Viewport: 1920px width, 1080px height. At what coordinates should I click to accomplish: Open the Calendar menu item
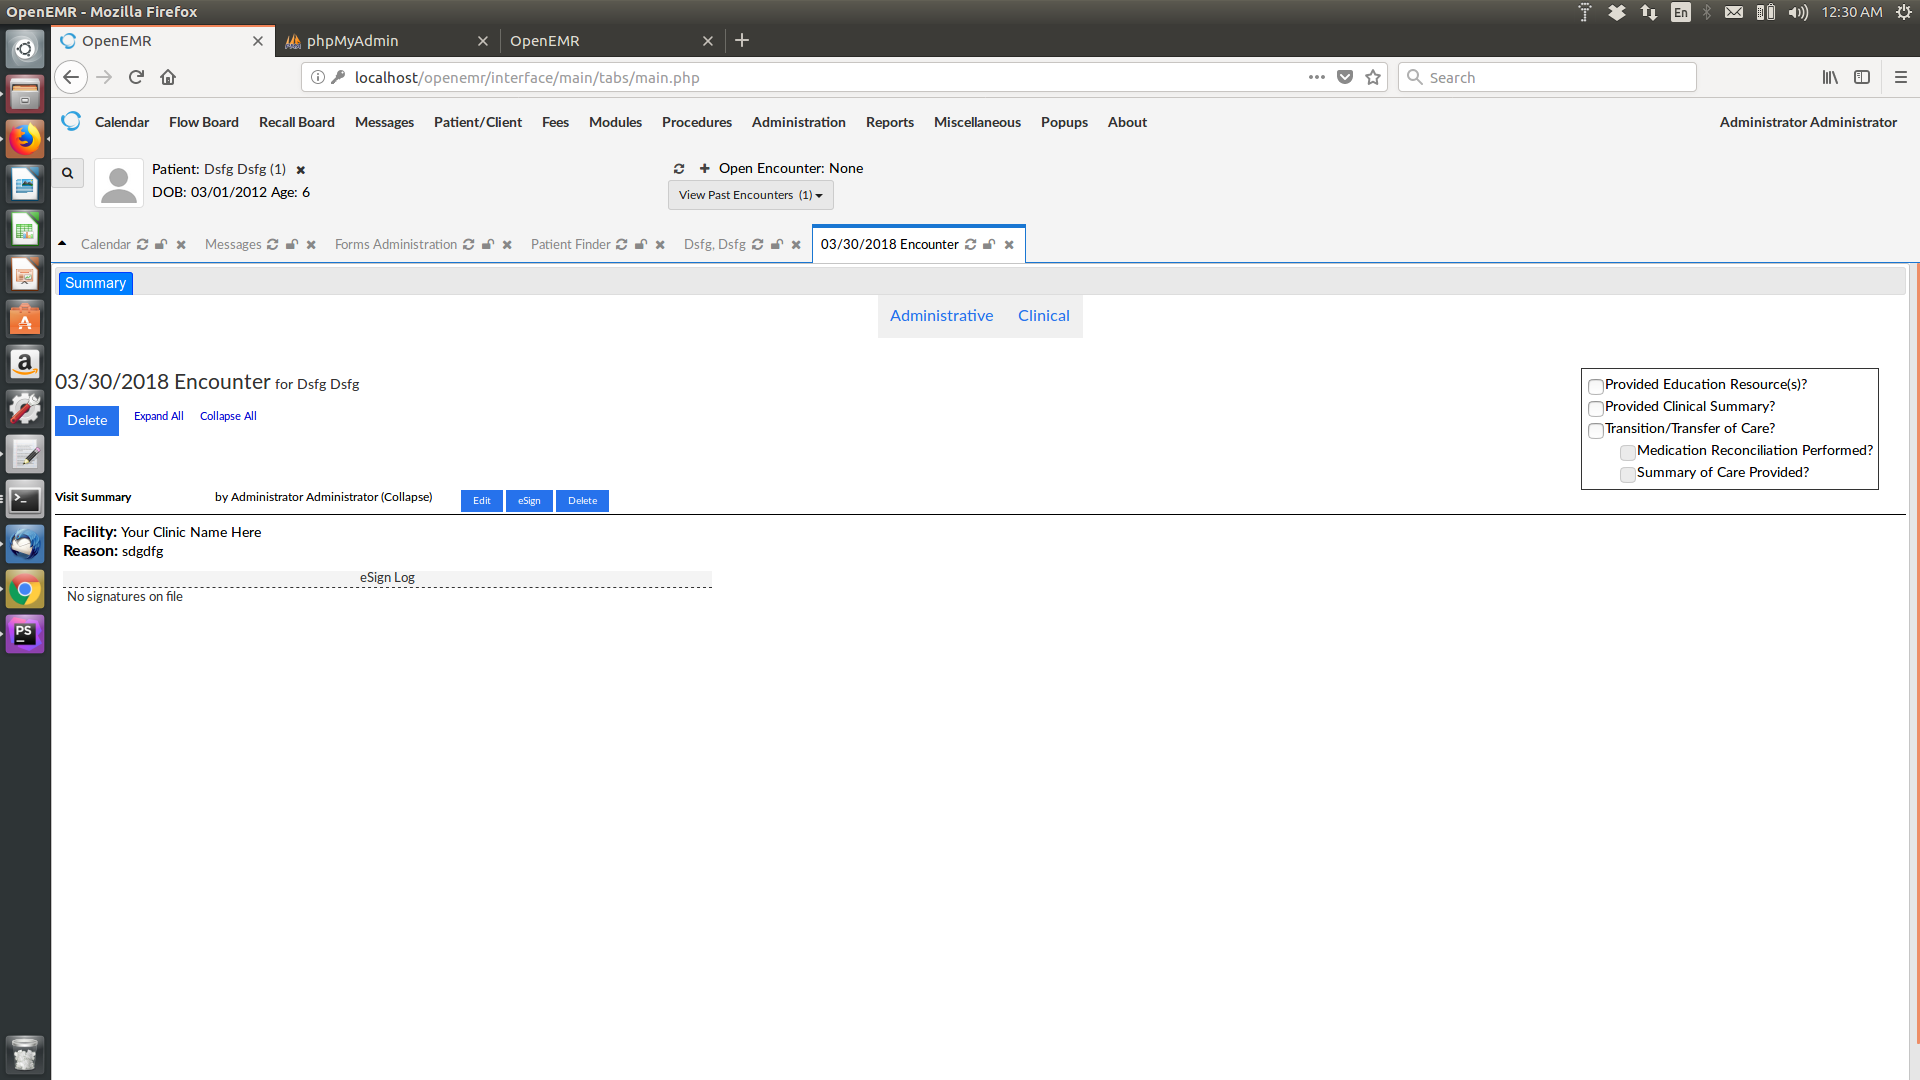[x=122, y=122]
